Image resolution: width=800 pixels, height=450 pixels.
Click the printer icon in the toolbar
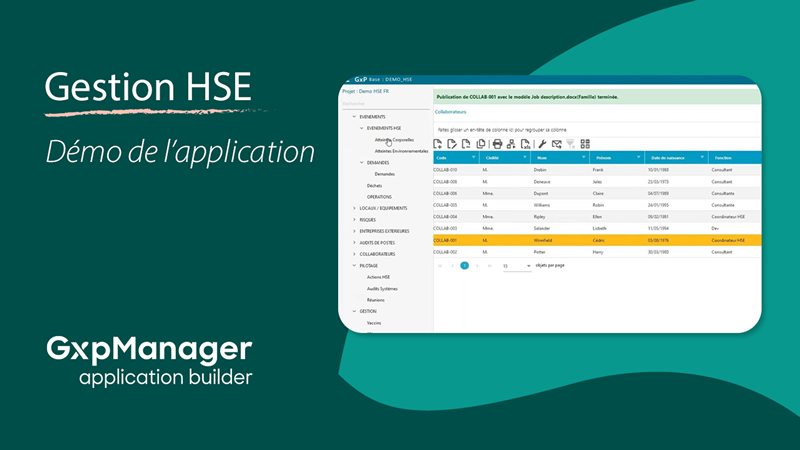tap(497, 144)
